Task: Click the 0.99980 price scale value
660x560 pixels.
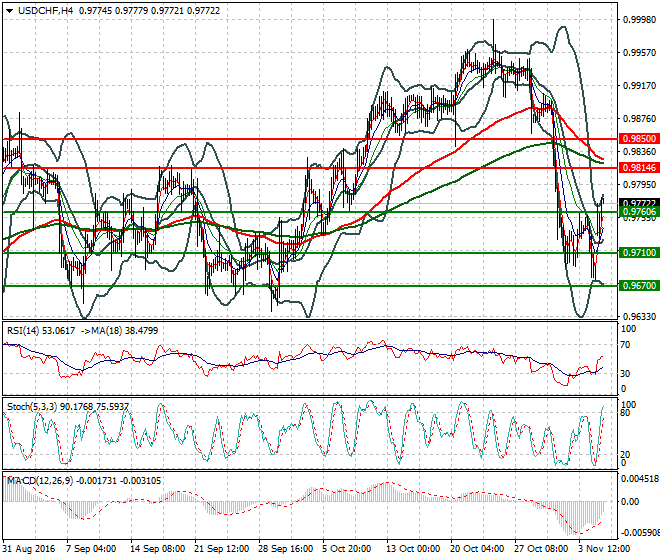Action: click(639, 20)
